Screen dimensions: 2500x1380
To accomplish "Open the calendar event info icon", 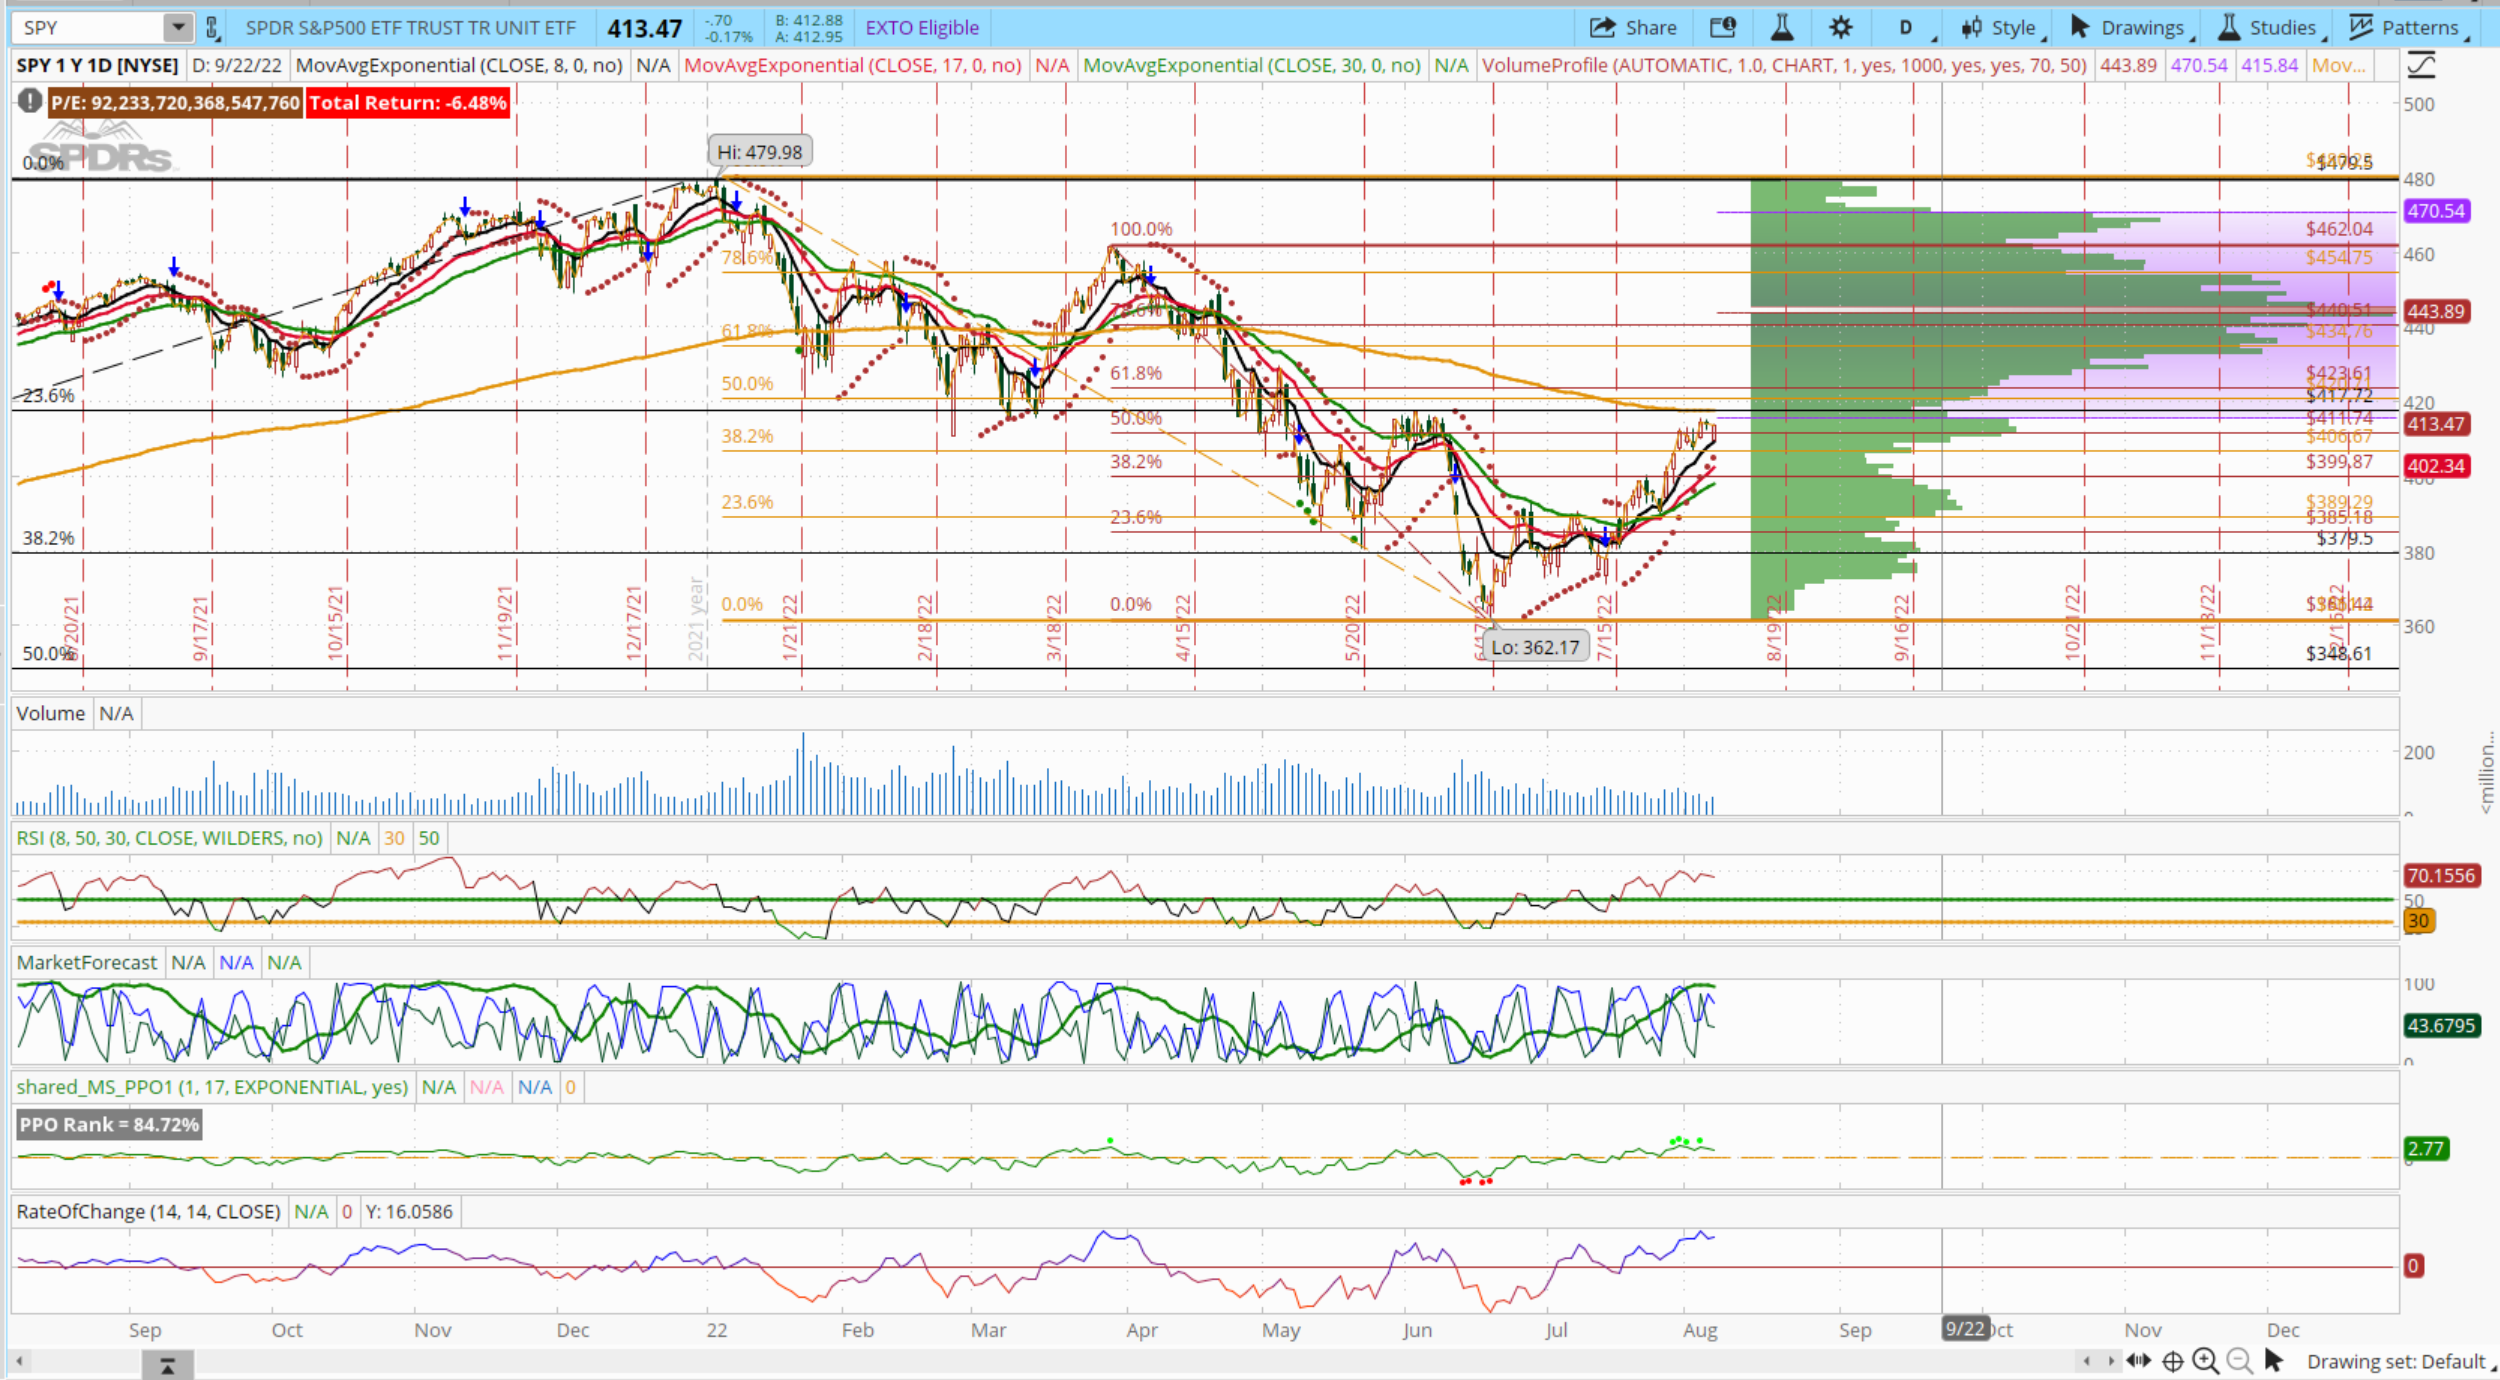I will coord(1722,27).
